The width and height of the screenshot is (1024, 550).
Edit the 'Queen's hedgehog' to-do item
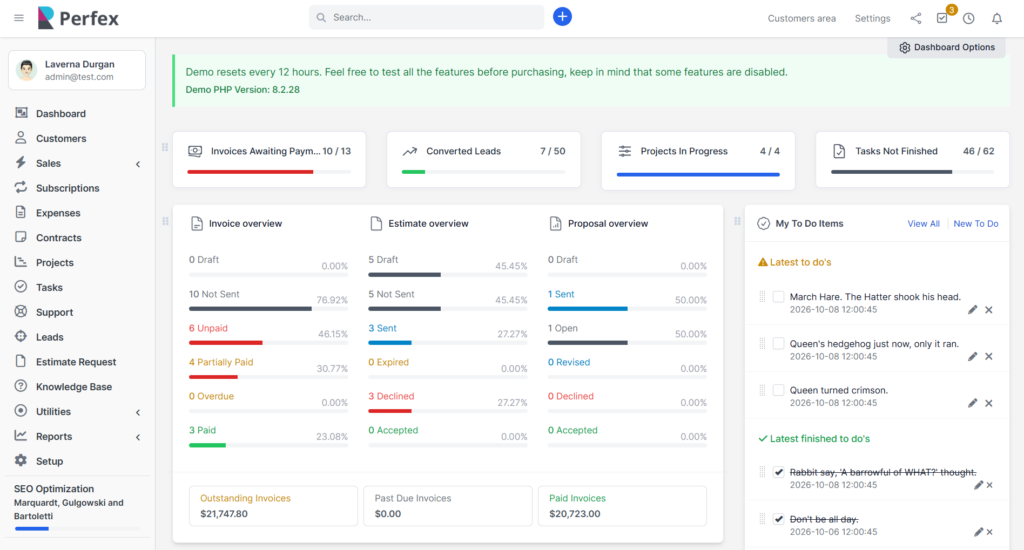[972, 357]
